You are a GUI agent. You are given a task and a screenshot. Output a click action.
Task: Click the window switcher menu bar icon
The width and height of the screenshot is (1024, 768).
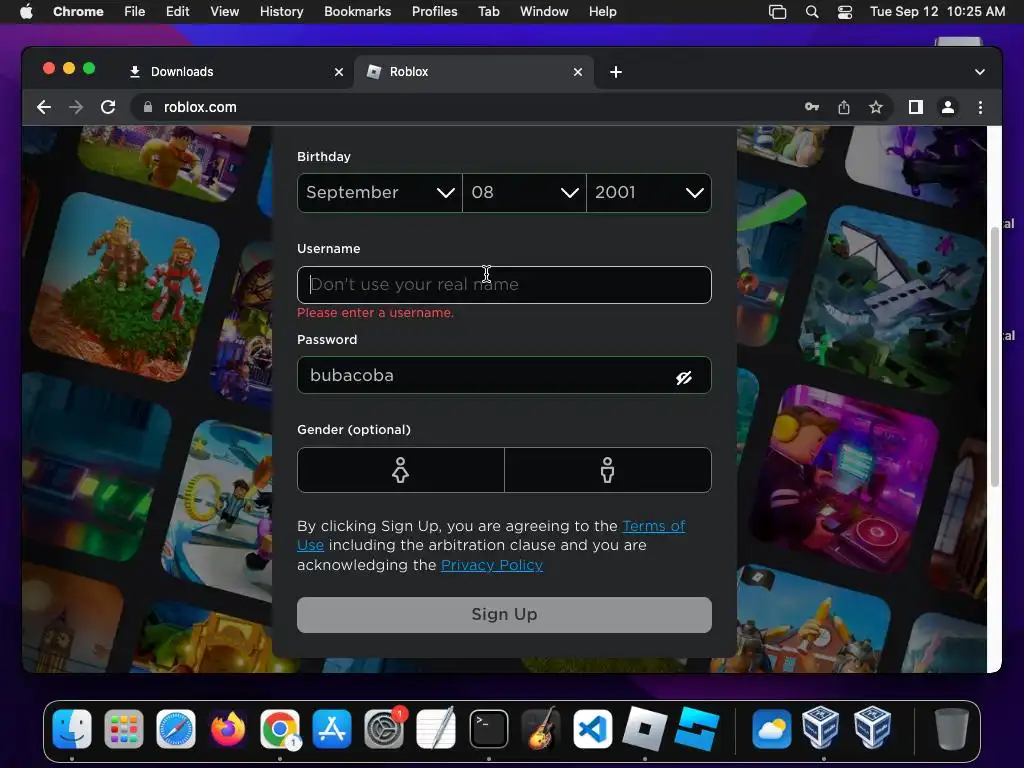777,12
